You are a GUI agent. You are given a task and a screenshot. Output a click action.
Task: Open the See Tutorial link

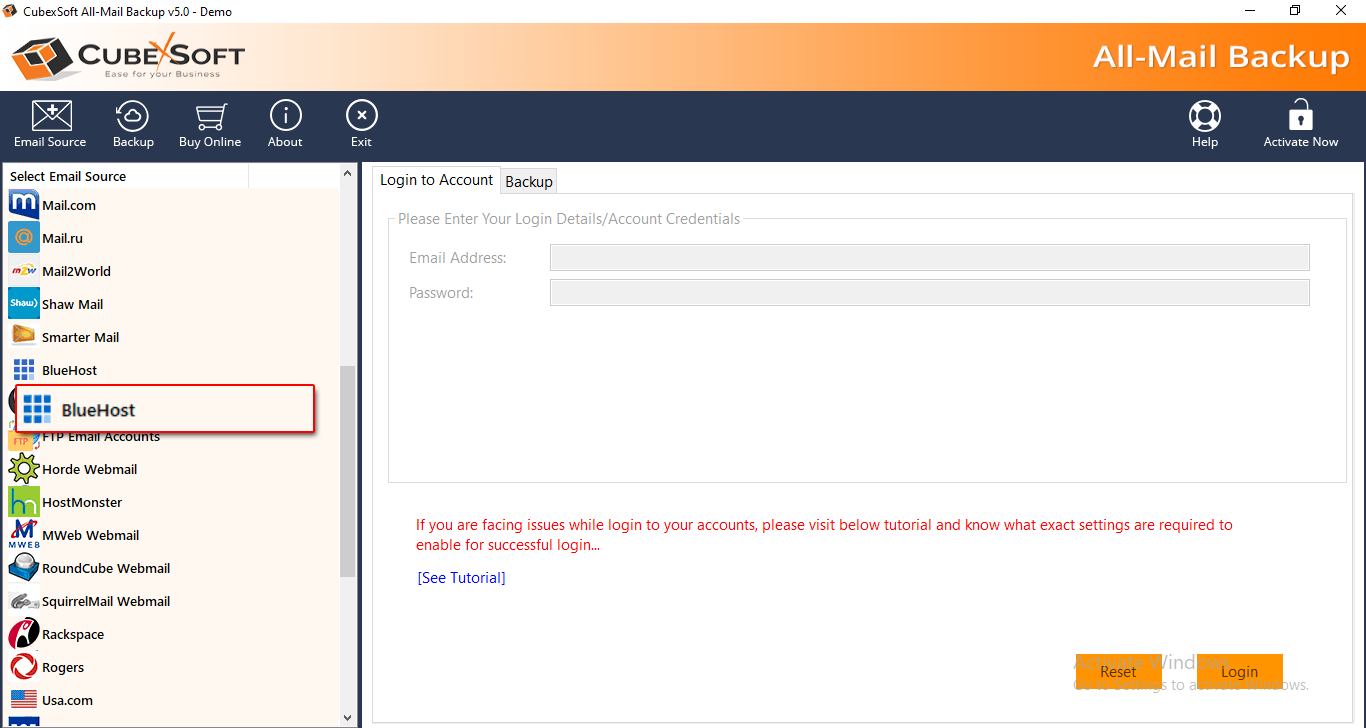pos(461,578)
